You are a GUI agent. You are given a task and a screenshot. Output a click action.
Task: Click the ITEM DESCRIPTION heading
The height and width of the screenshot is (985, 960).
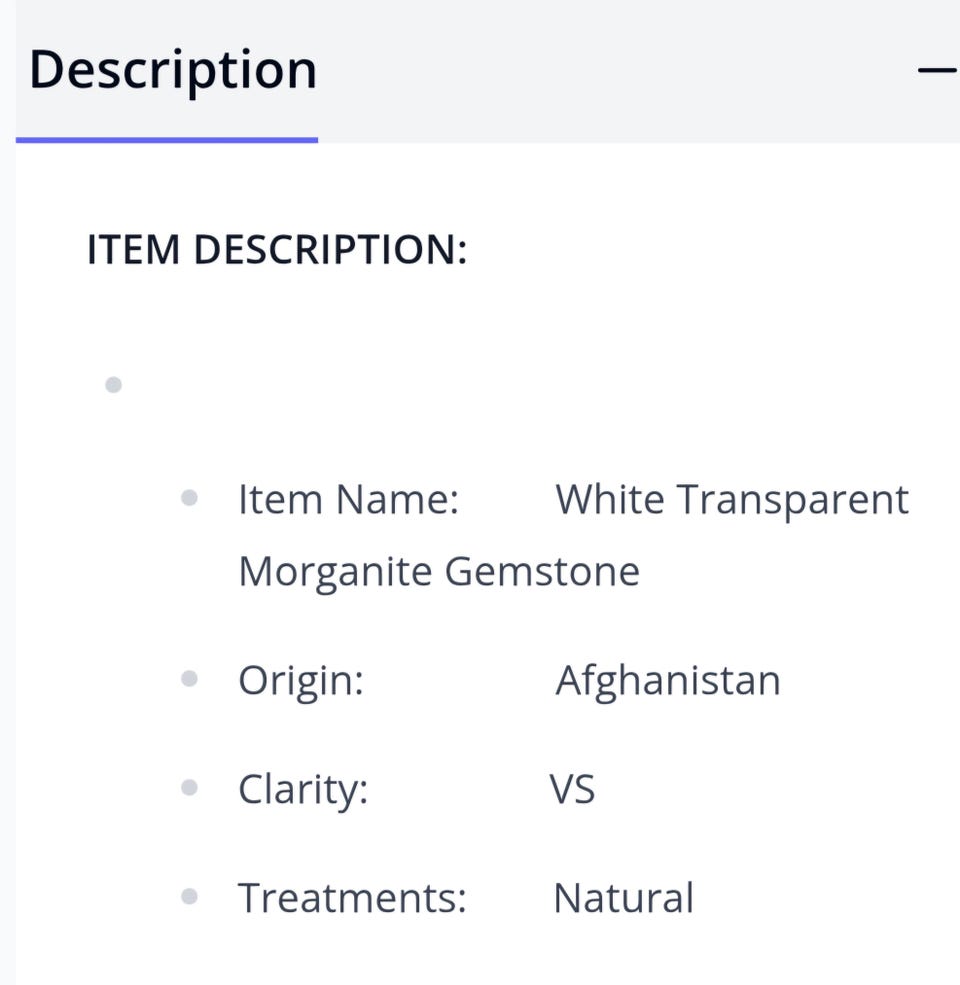pyautogui.click(x=277, y=249)
